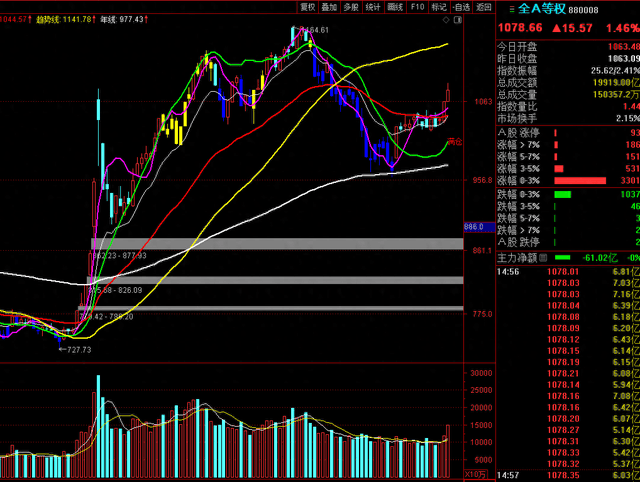Activate the 画线 drawing tool
The width and height of the screenshot is (640, 482).
(395, 7)
